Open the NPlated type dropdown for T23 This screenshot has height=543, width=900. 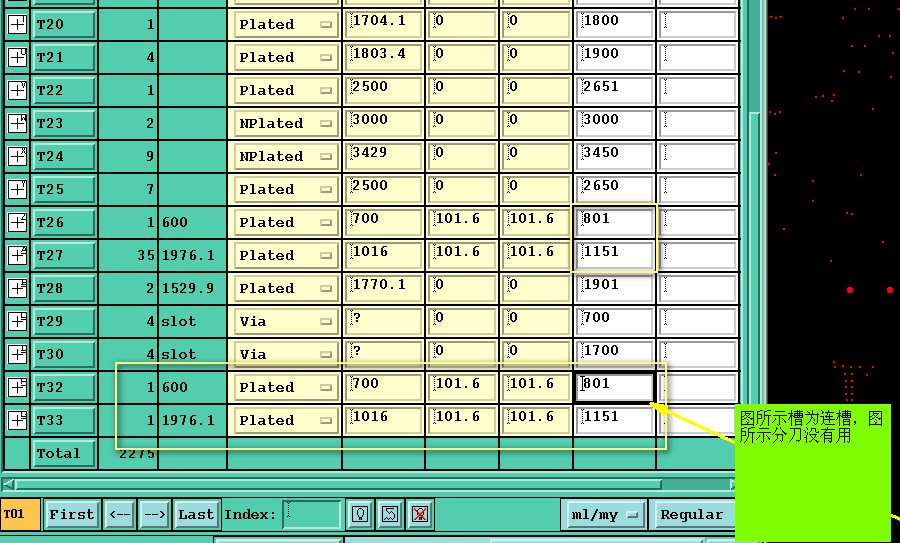pyautogui.click(x=285, y=123)
